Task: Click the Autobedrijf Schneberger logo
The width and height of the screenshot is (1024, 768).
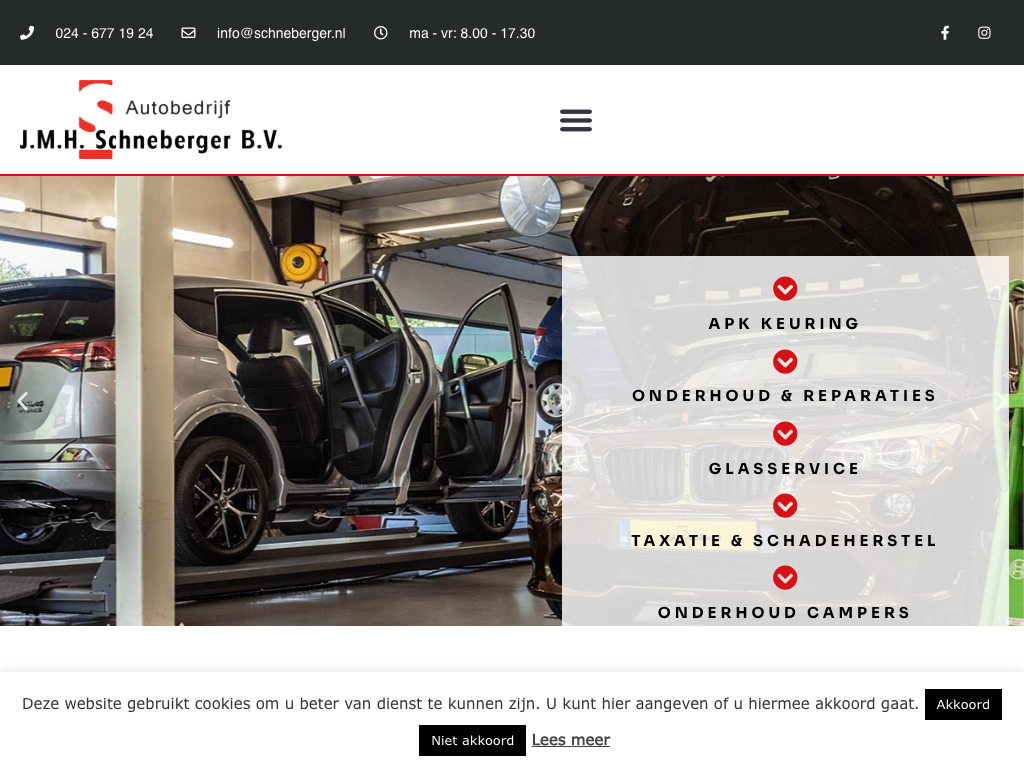Action: 151,120
